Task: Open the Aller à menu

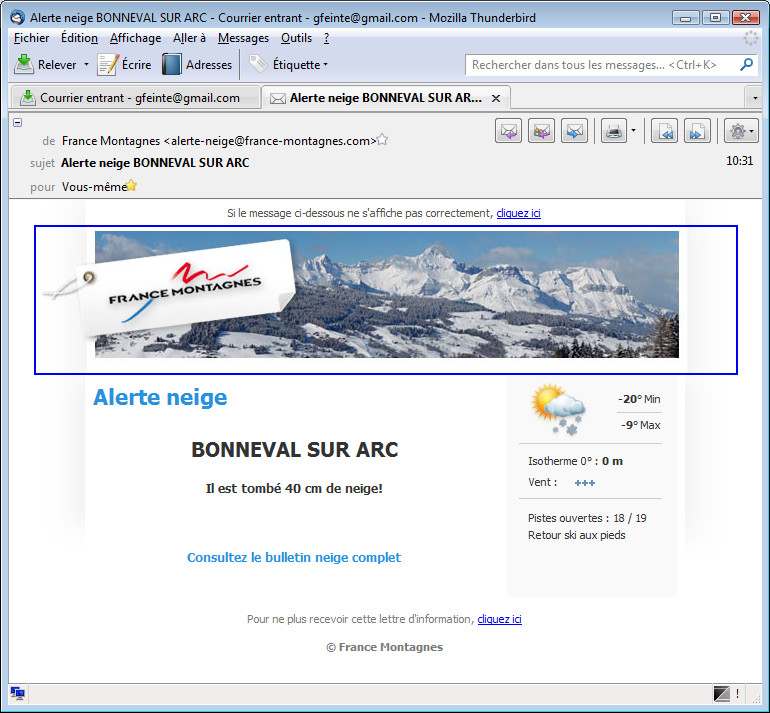Action: (189, 38)
